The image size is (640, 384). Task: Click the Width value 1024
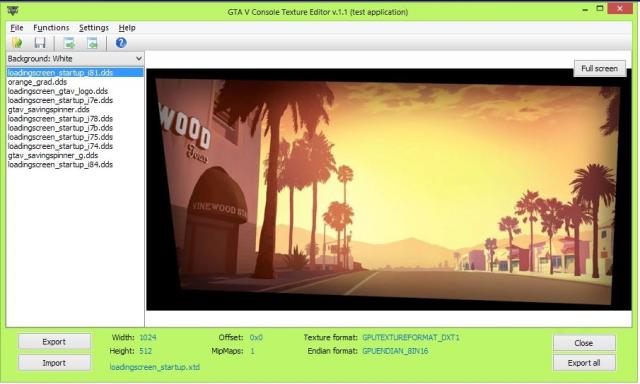pos(148,337)
